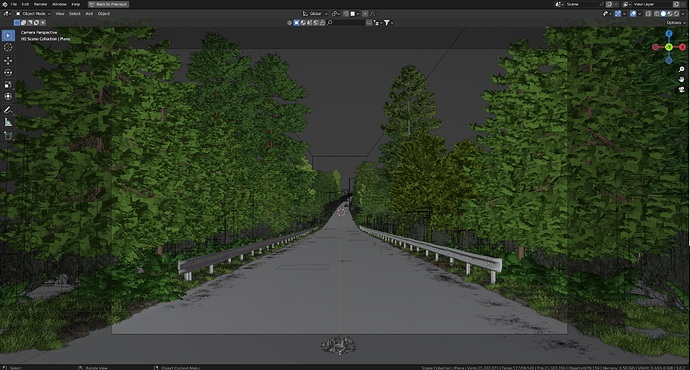Open the Options dropdown
Screen dimensions: 690x370
click(676, 23)
